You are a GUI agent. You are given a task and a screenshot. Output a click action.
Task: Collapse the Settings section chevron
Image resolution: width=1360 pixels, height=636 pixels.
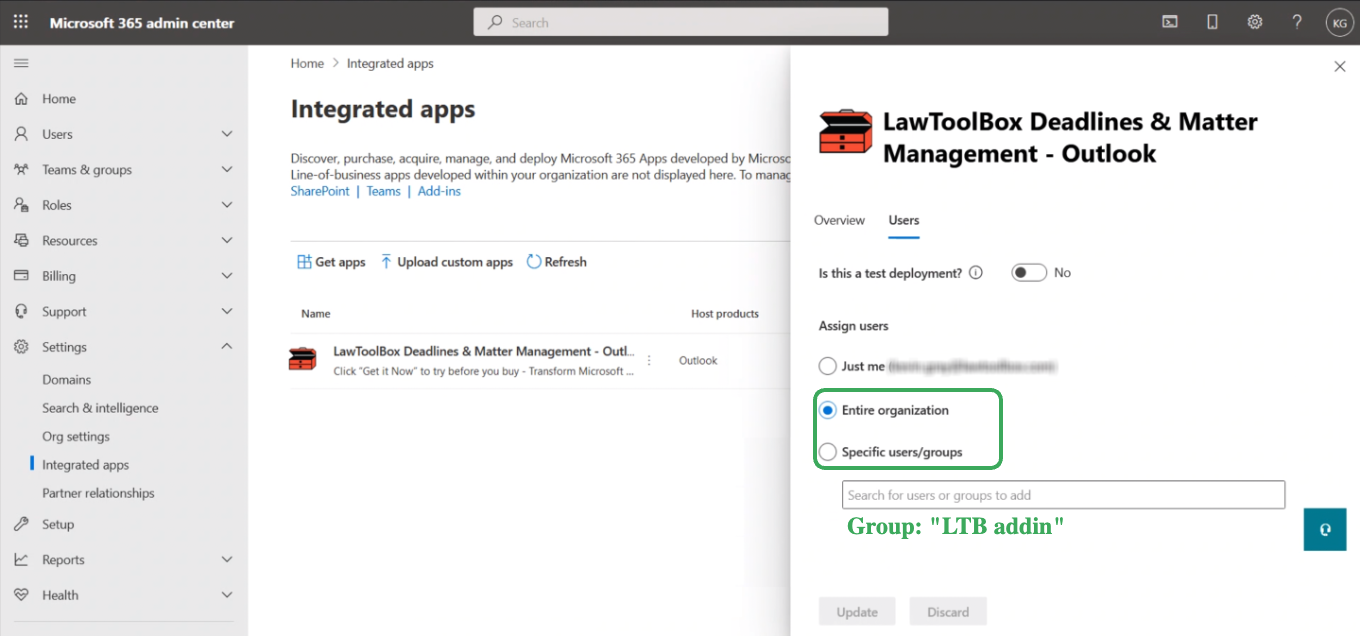(x=227, y=347)
